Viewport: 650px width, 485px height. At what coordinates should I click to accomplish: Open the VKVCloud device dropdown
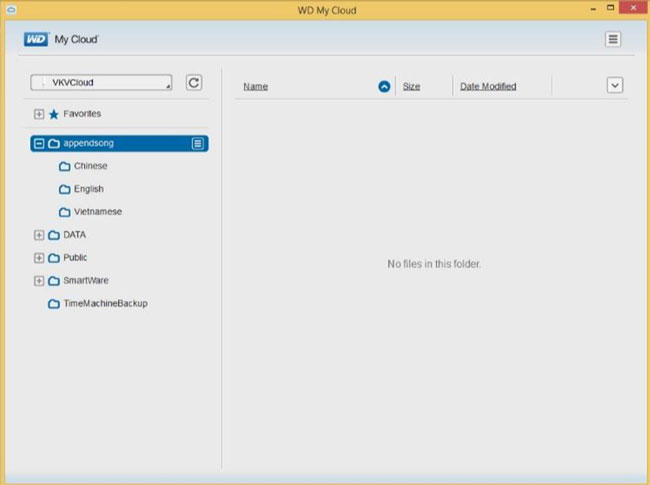[x=101, y=83]
